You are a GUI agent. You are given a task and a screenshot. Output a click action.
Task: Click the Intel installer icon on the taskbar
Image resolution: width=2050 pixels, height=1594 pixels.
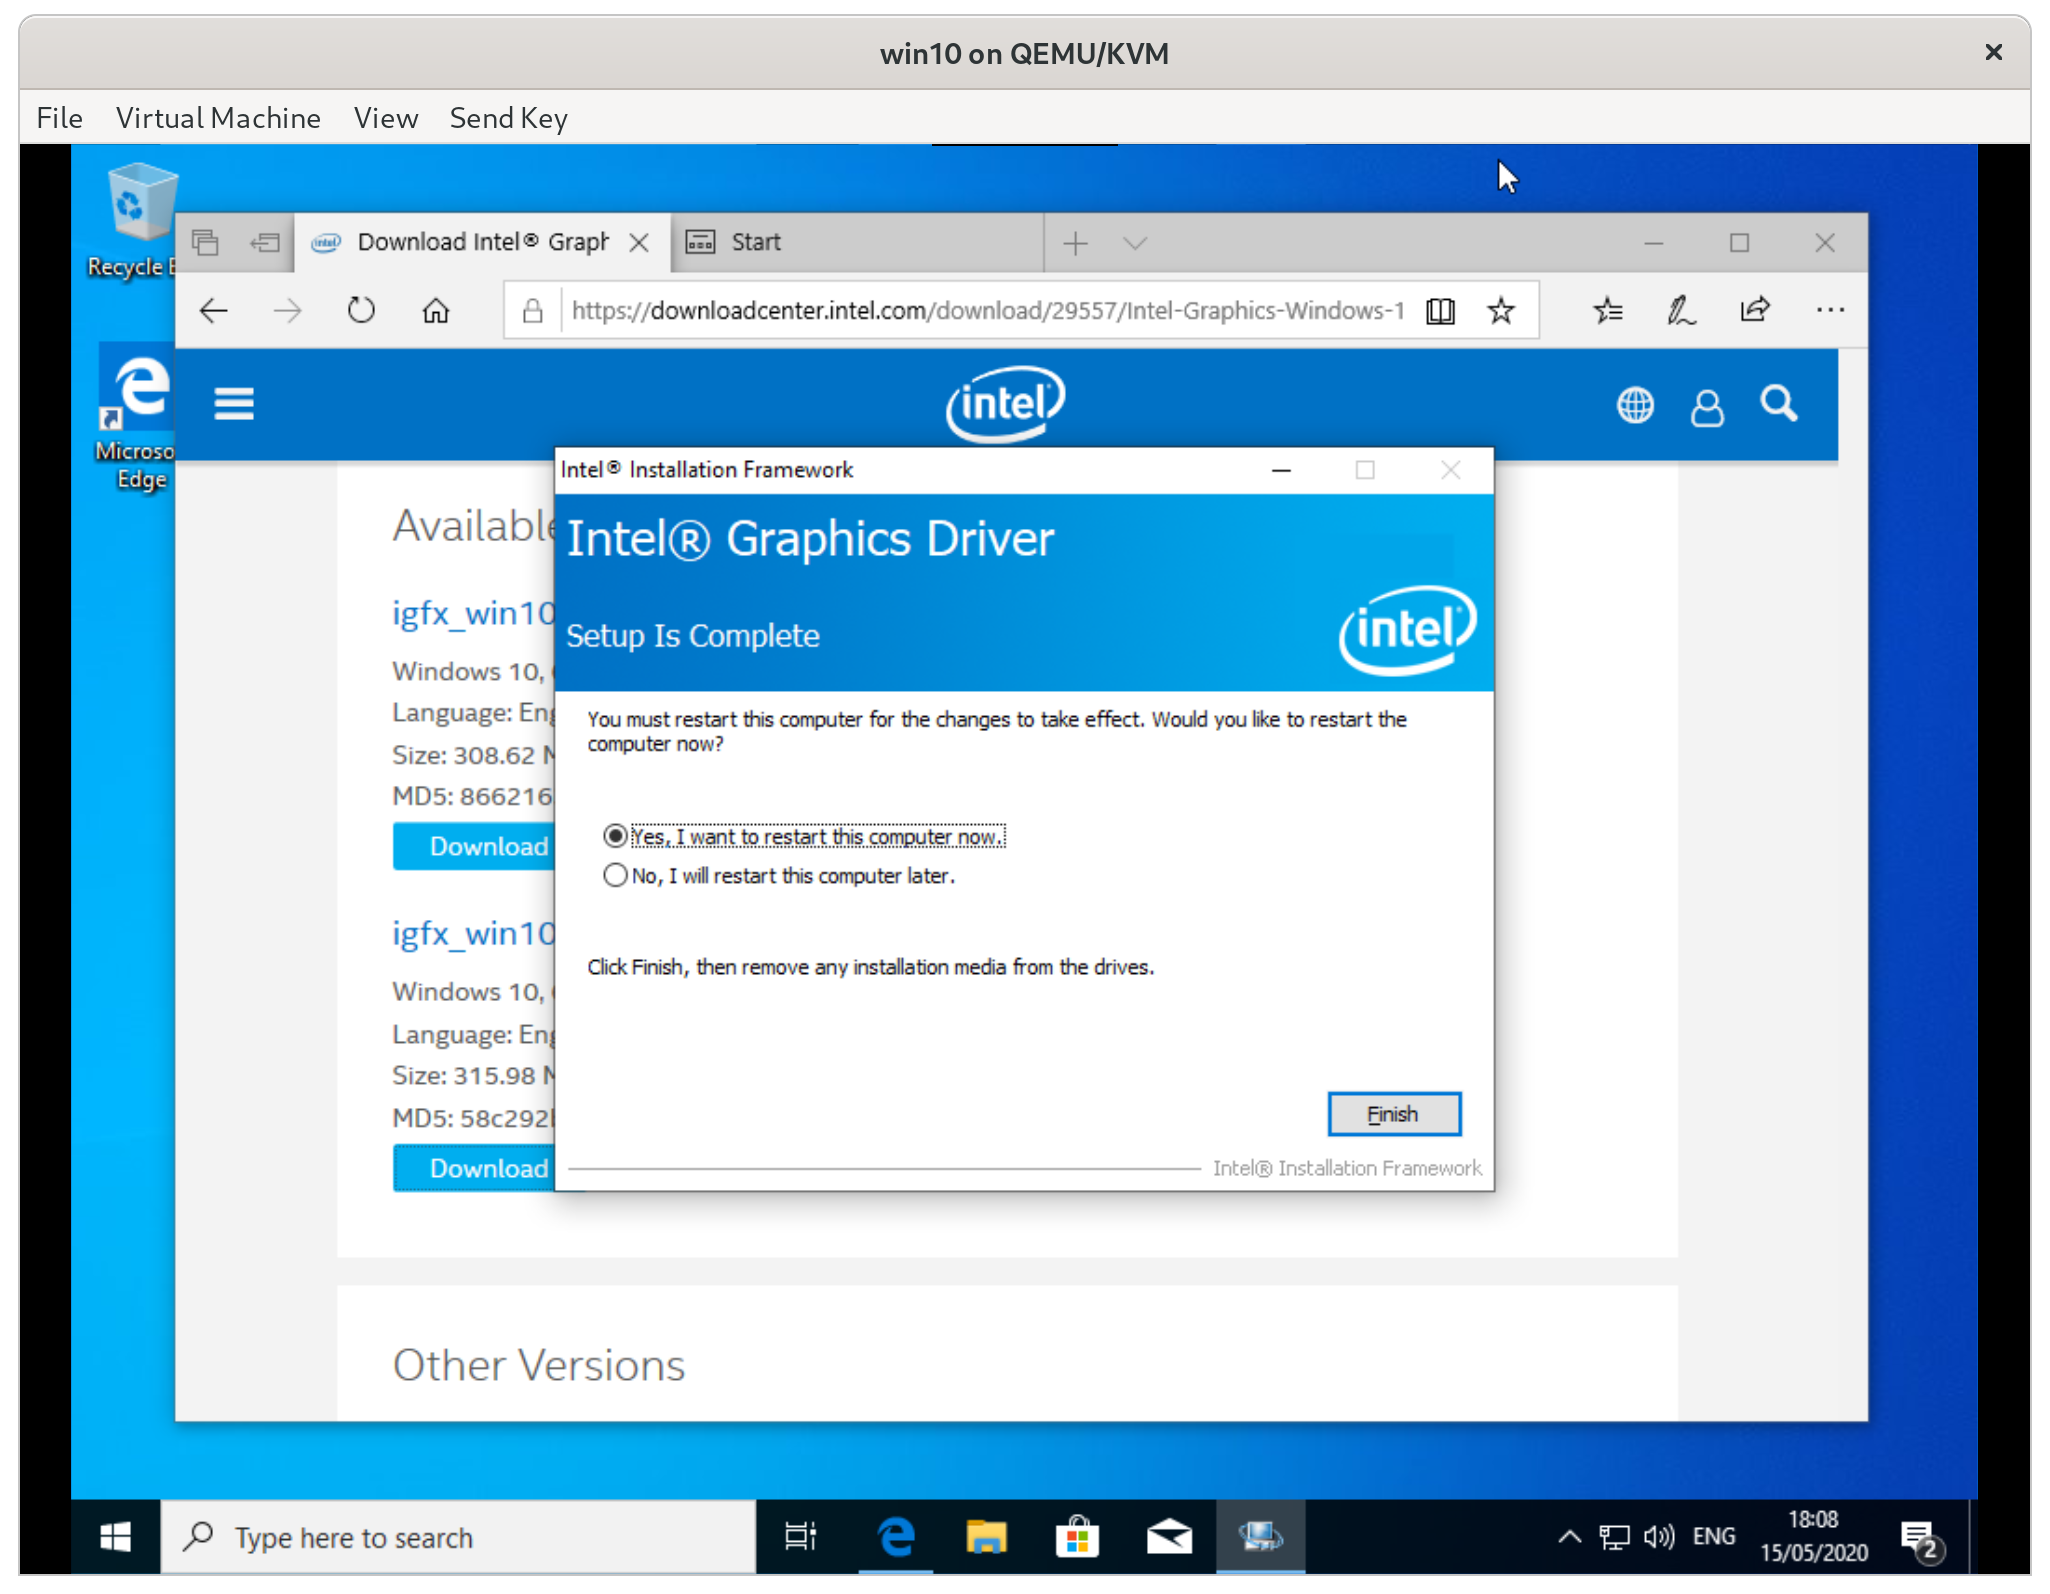[x=1260, y=1537]
